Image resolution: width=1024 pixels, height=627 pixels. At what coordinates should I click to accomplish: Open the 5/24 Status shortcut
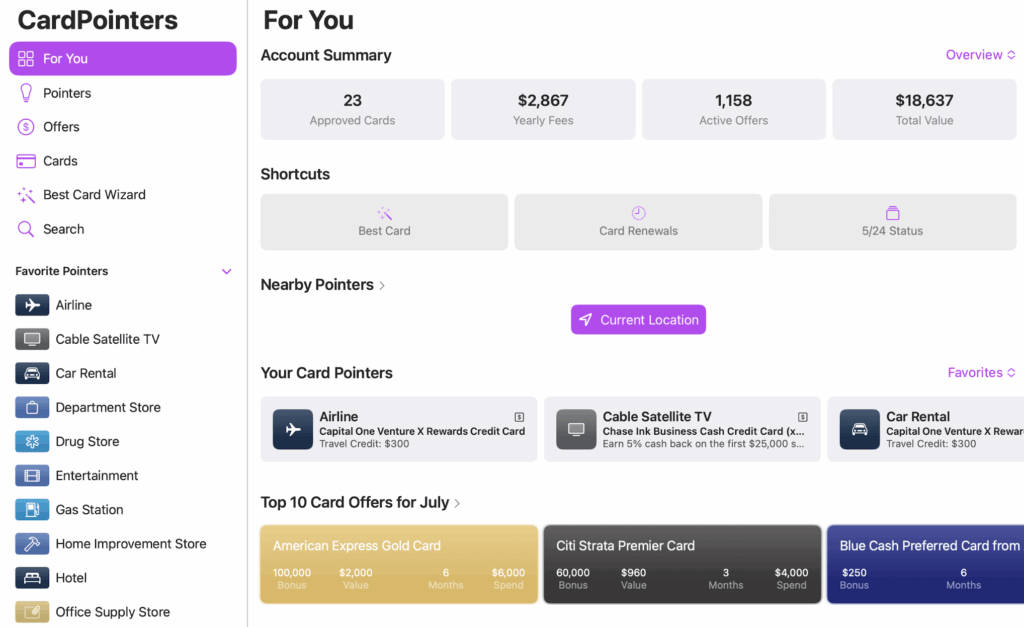[x=892, y=222]
